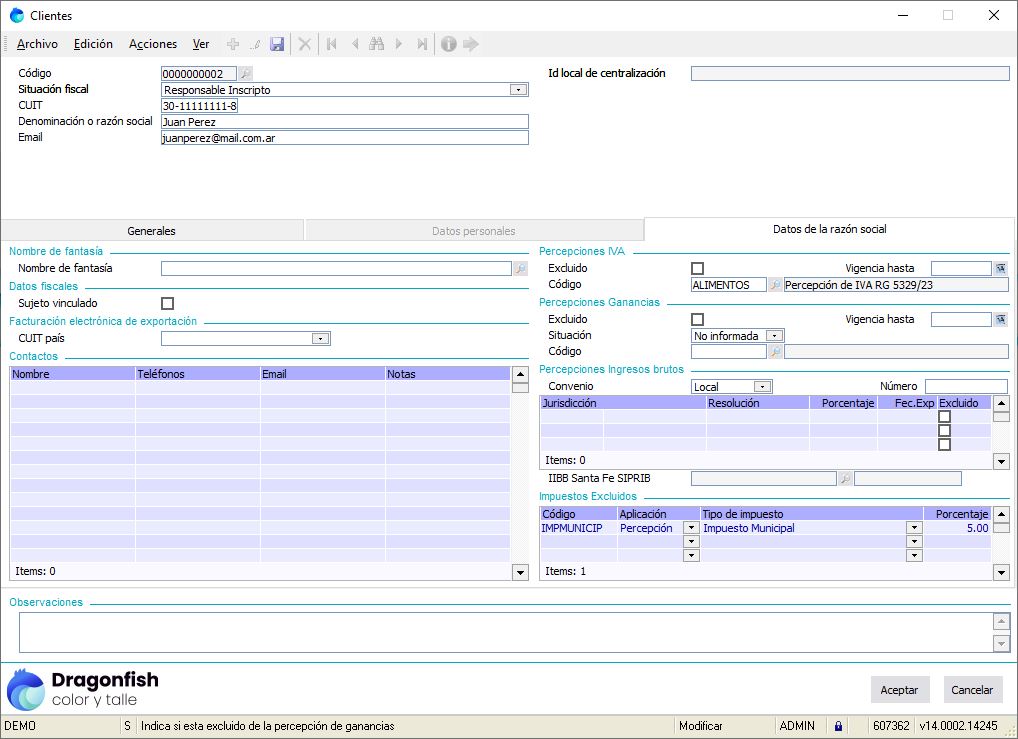Open the Acciones menu
Image resolution: width=1018 pixels, height=739 pixels.
[x=153, y=44]
